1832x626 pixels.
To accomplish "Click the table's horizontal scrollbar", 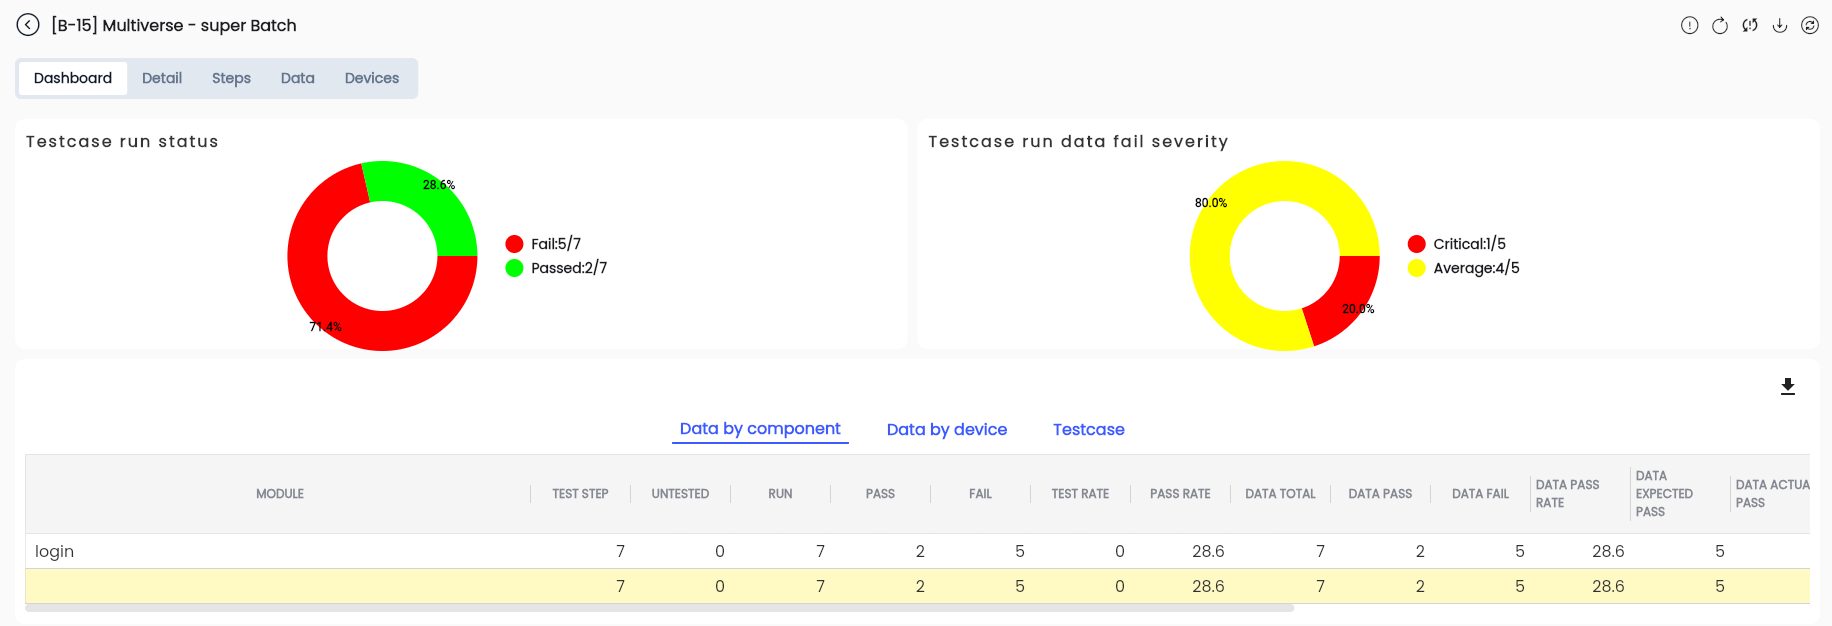I will coord(660,608).
